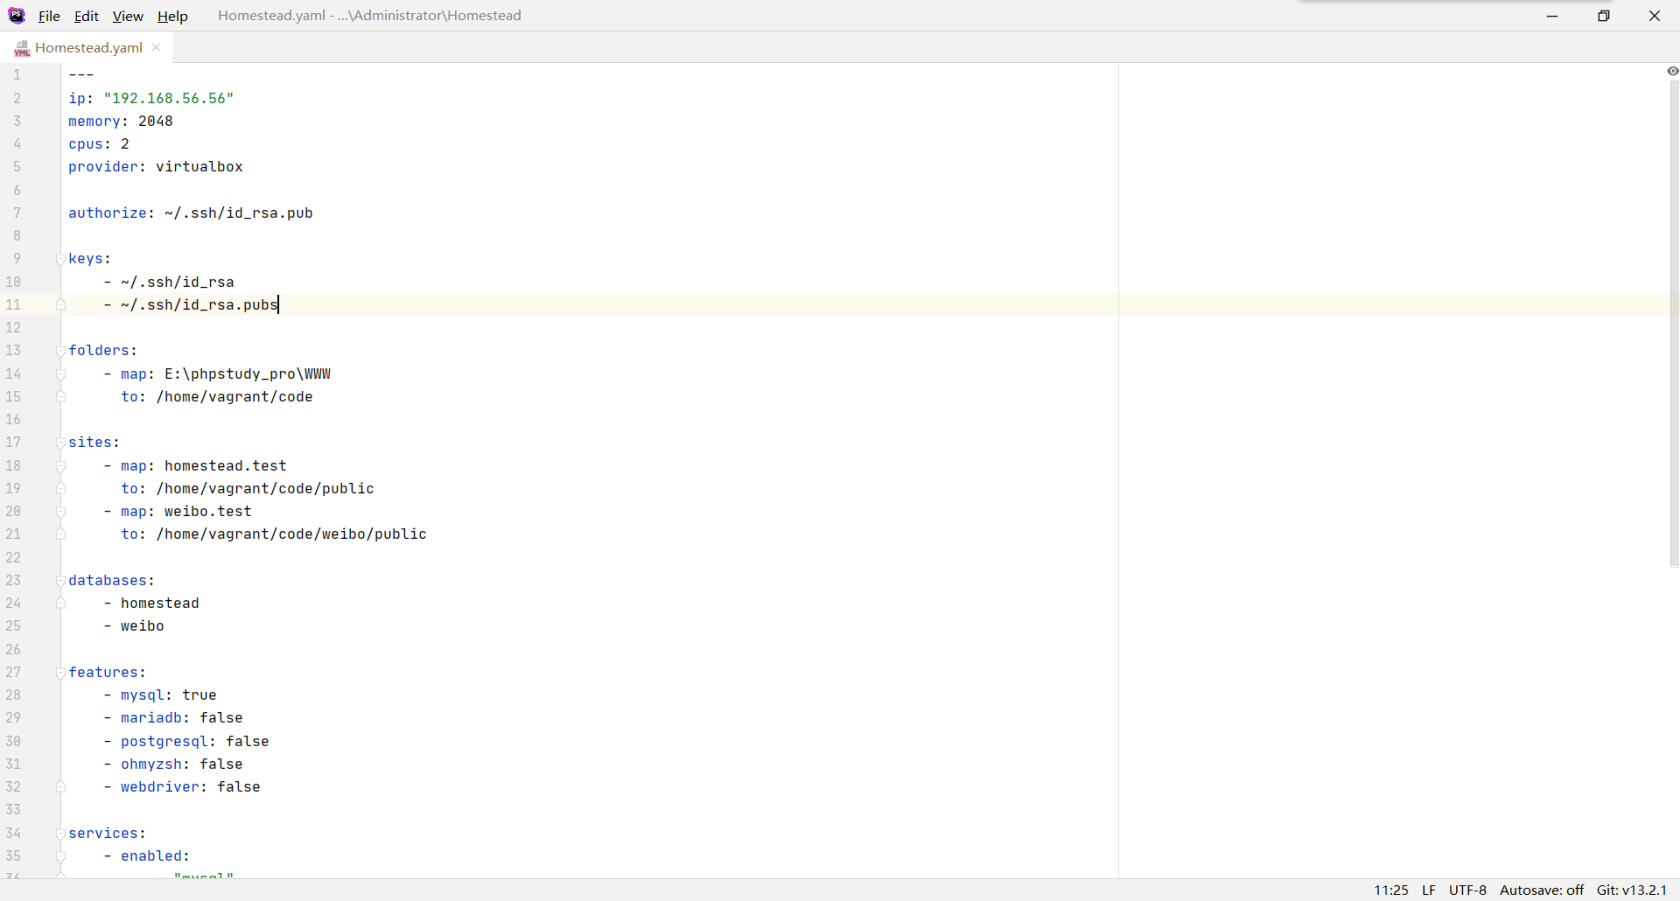Image resolution: width=1680 pixels, height=901 pixels.
Task: Collapse the folders block fold marker
Action: (x=61, y=351)
